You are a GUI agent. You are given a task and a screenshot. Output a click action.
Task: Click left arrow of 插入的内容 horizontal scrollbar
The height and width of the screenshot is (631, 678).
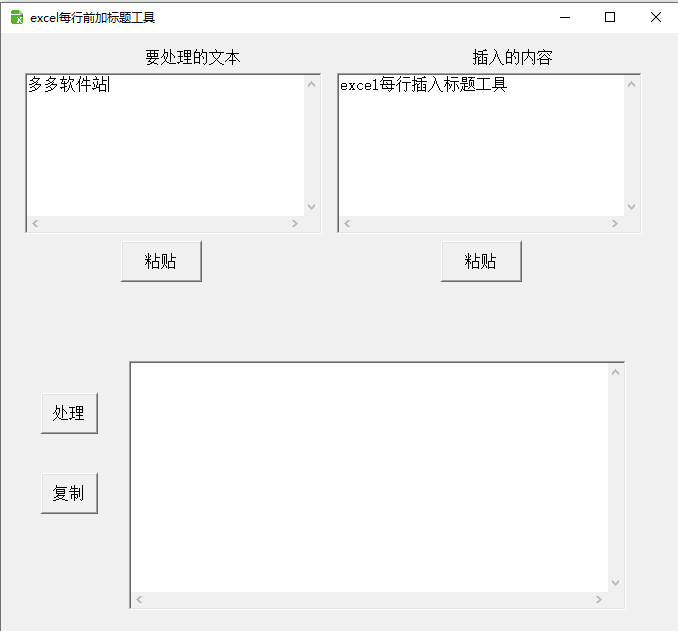point(347,224)
